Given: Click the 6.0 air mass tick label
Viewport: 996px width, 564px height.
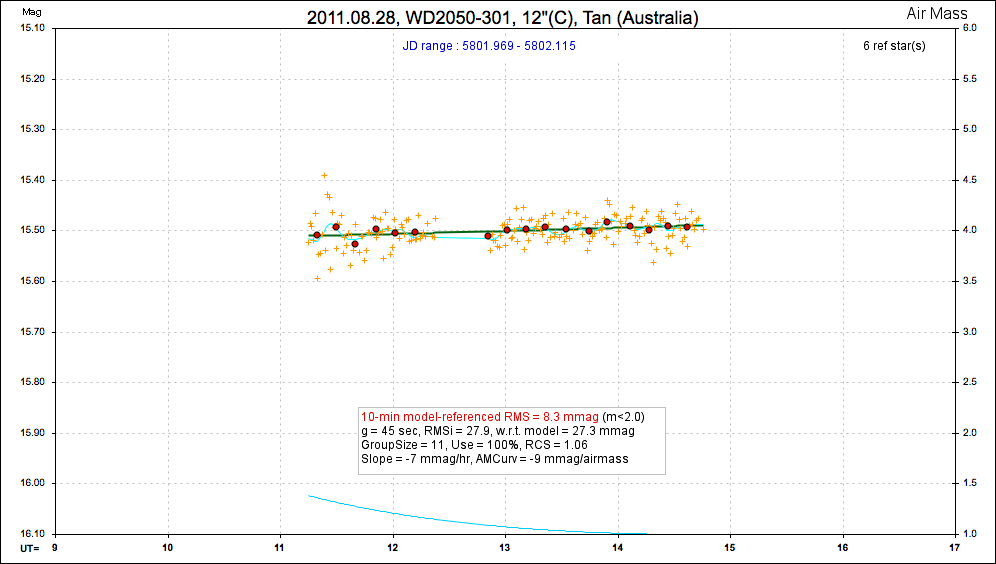Looking at the screenshot, I should (x=969, y=29).
